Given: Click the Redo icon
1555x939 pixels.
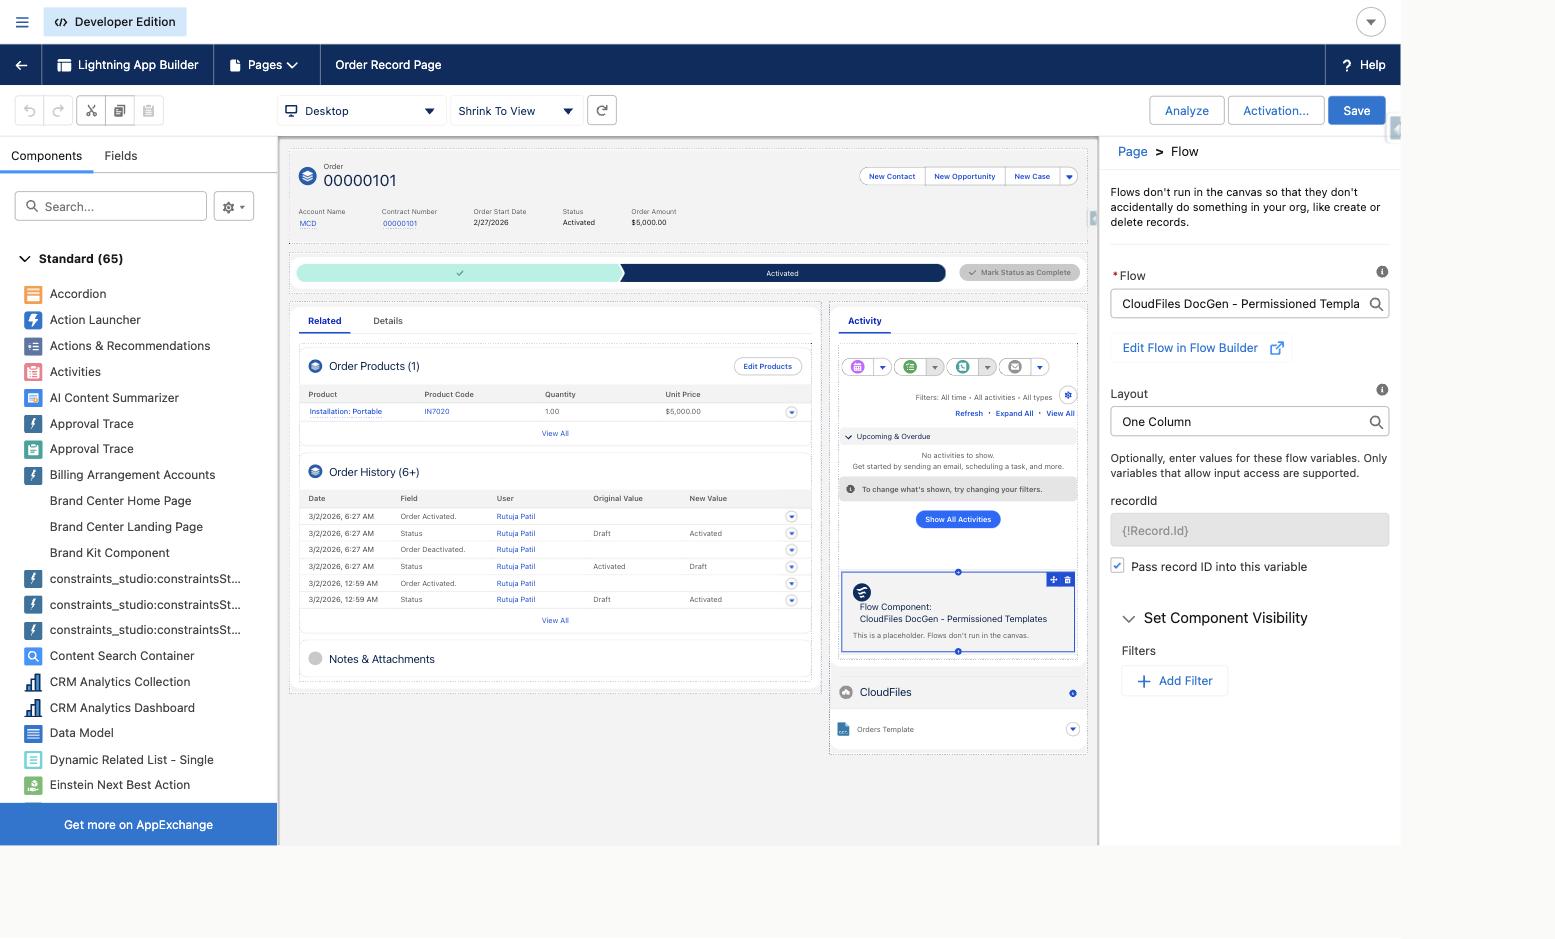Looking at the screenshot, I should [59, 111].
